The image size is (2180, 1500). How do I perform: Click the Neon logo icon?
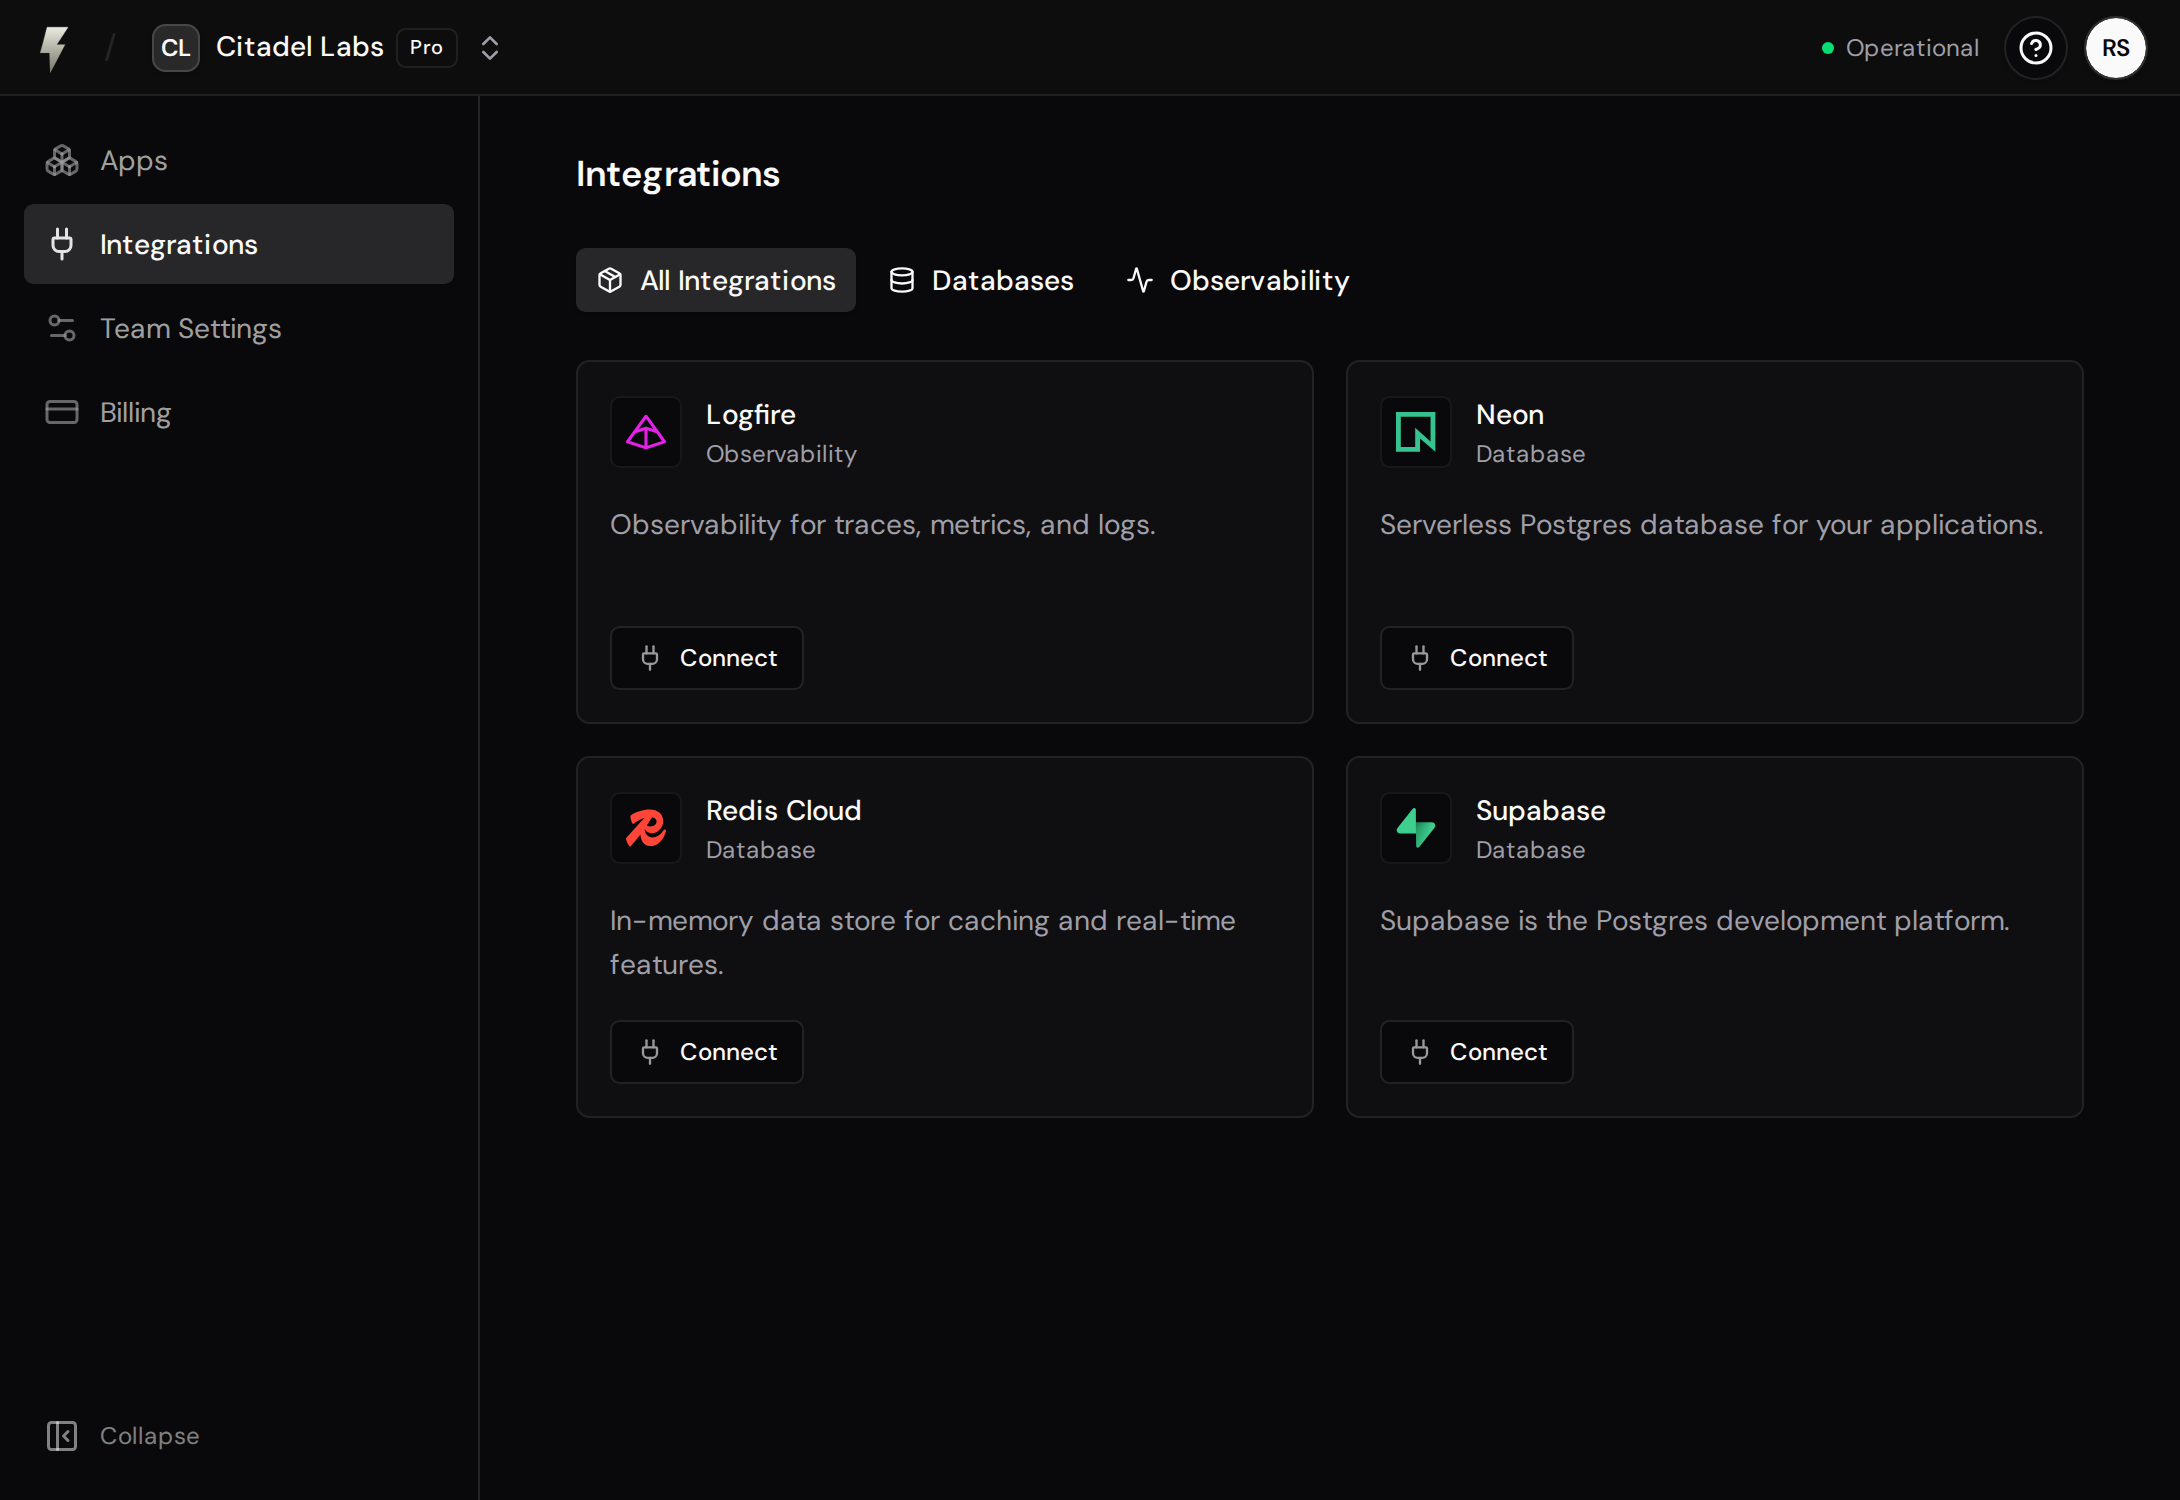(1416, 432)
